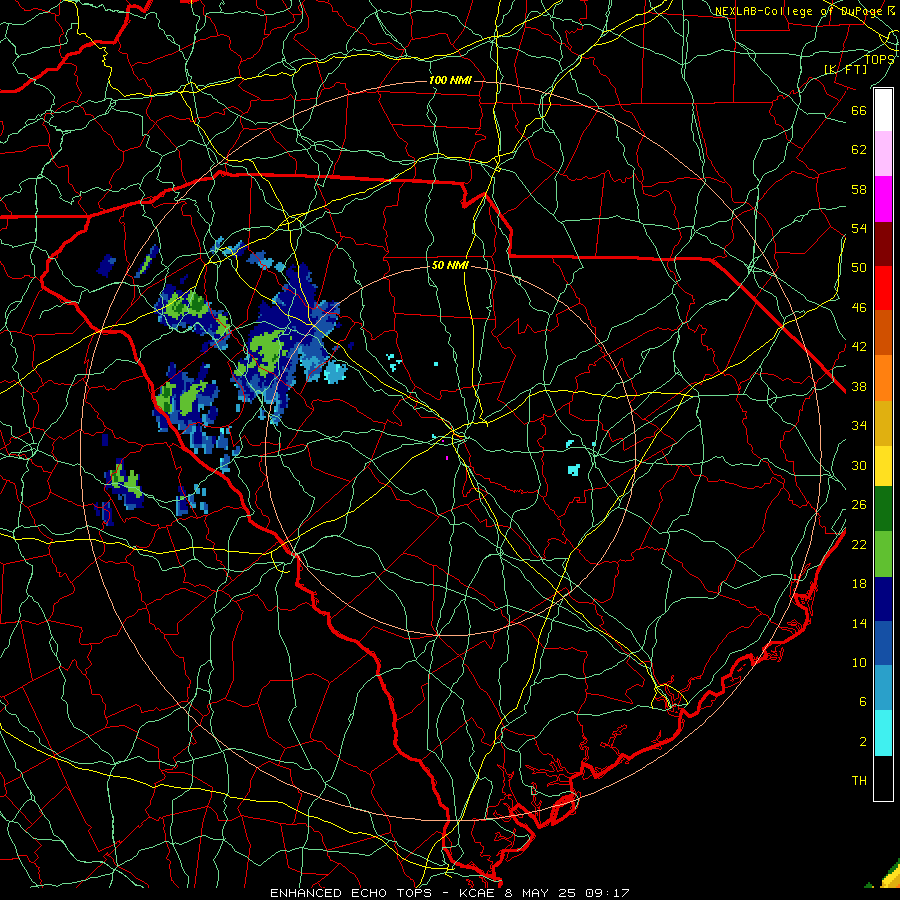Screen dimensions: 900x900
Task: Select the maroon legend swatch
Action: (883, 243)
